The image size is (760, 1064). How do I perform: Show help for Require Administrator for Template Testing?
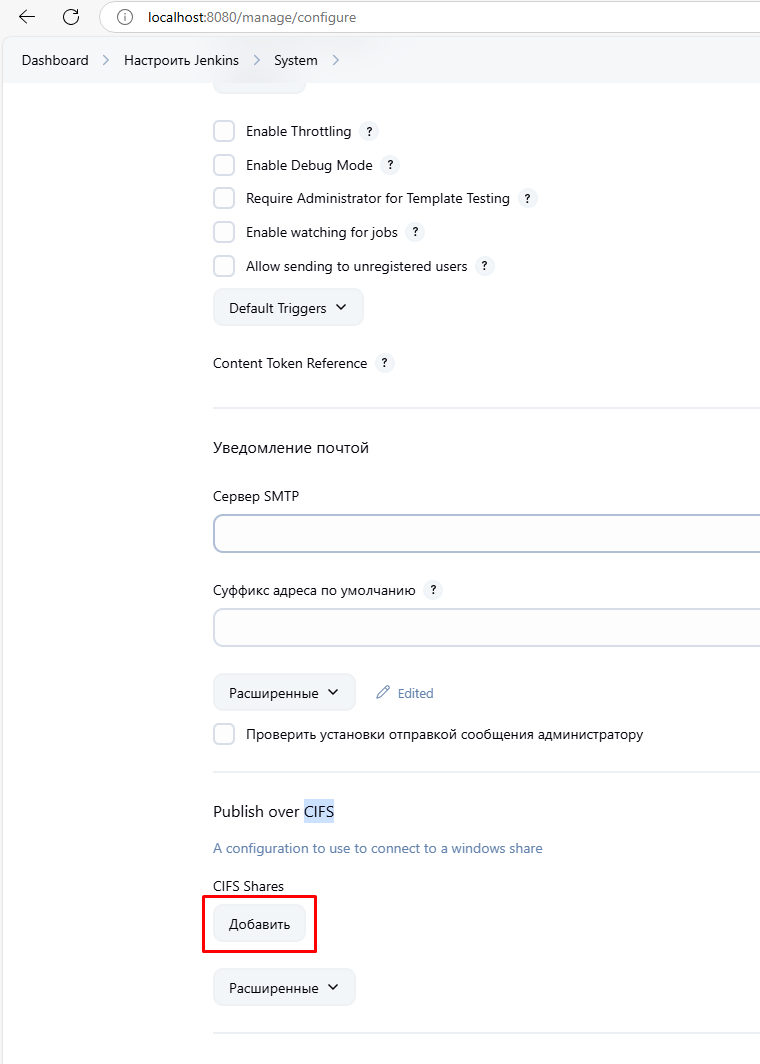coord(528,198)
